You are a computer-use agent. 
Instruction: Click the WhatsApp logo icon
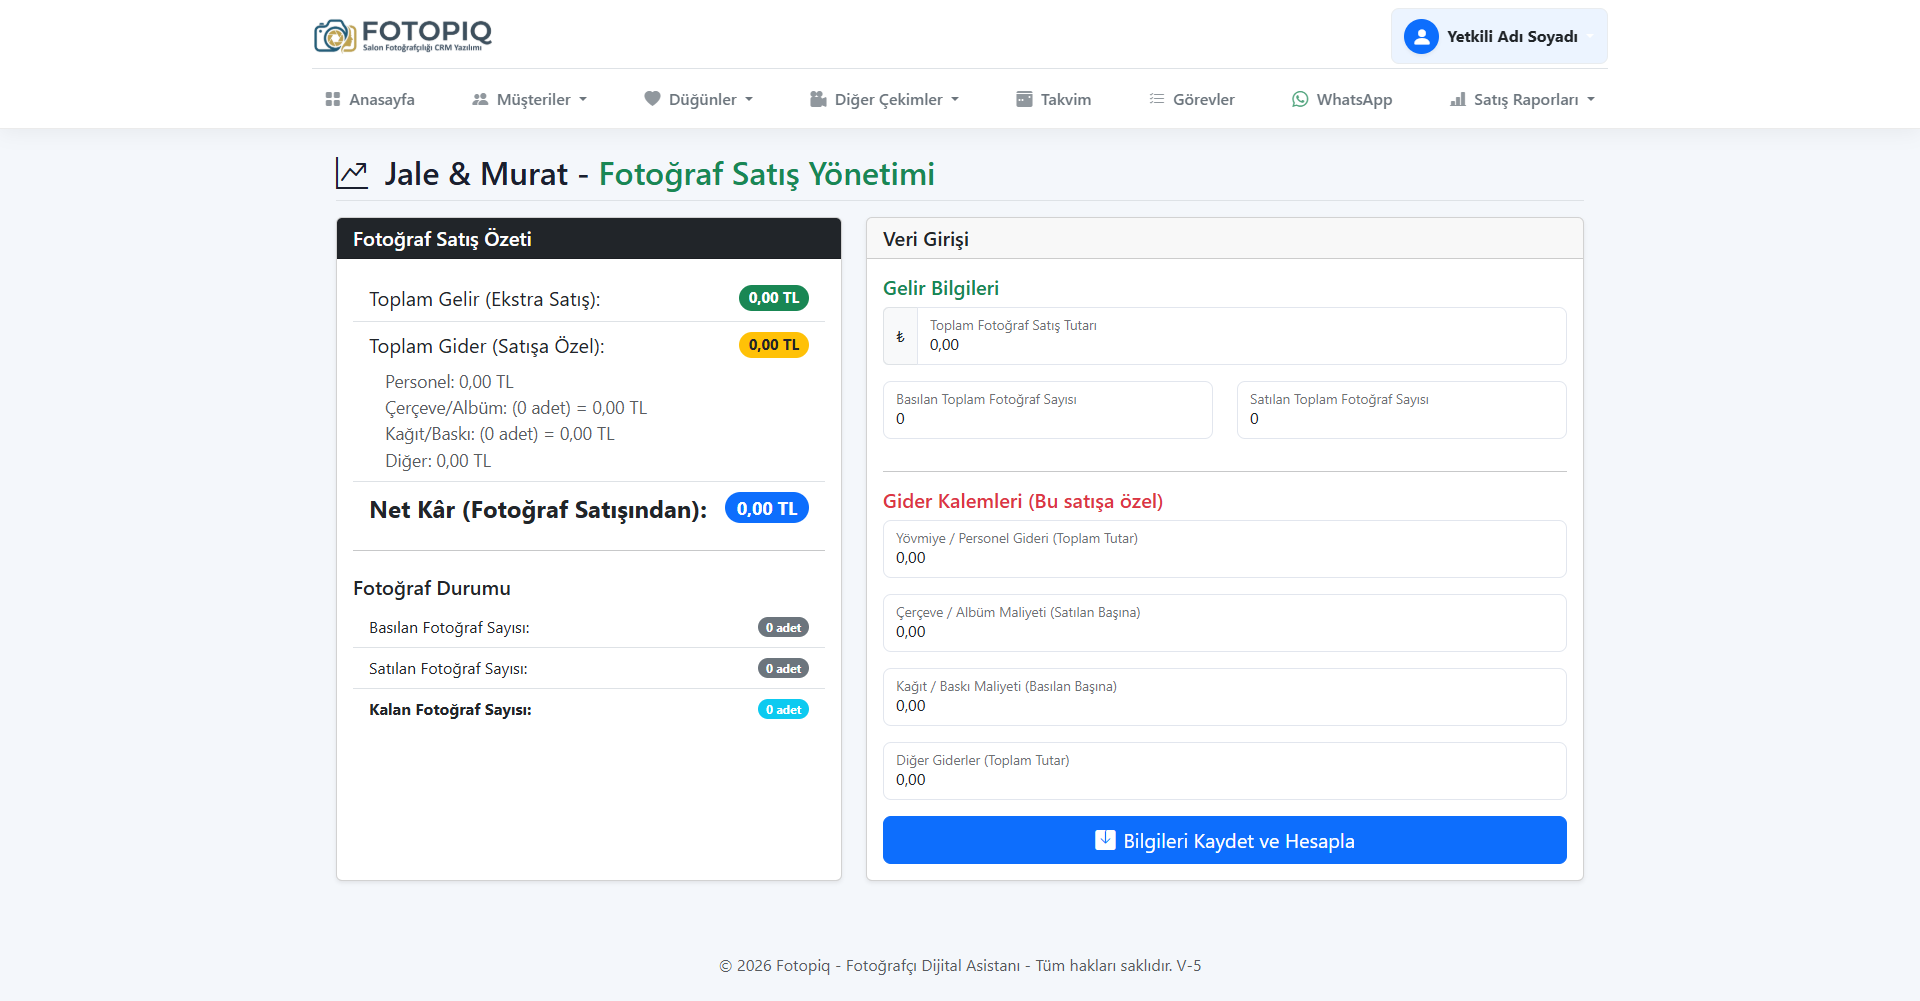[x=1300, y=99]
